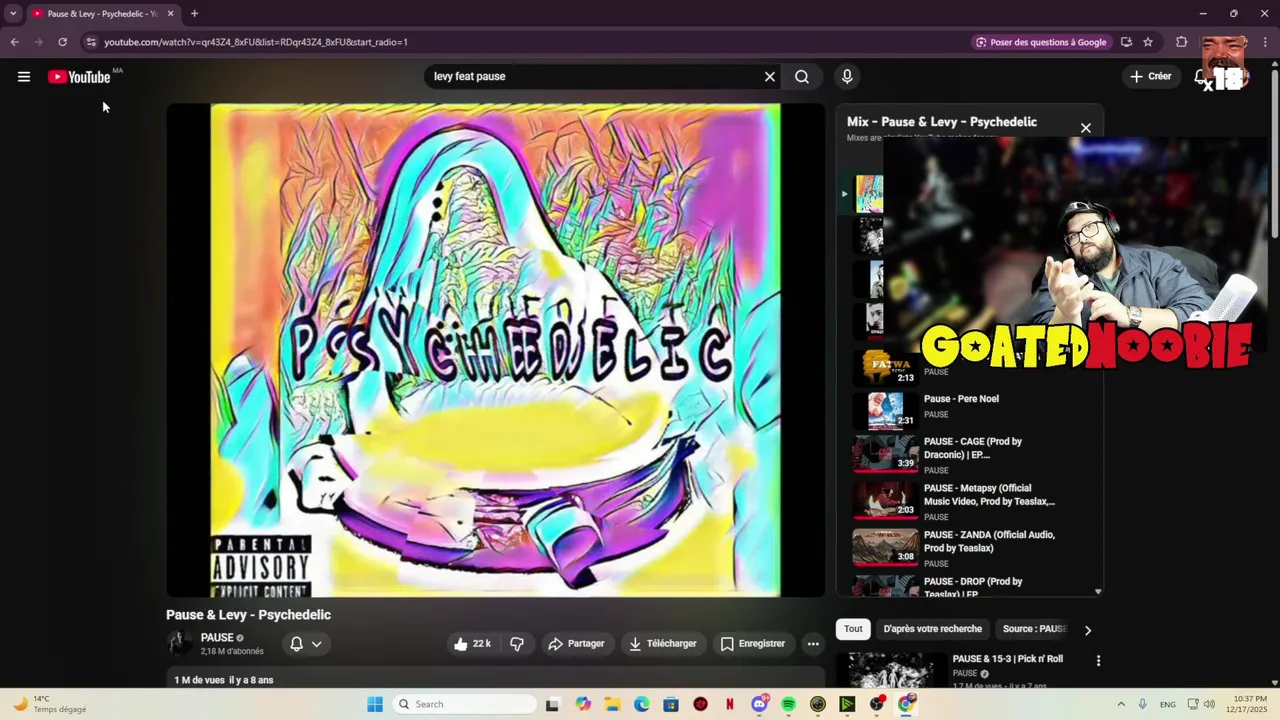This screenshot has width=1280, height=720.
Task: Open Spotify from the taskbar
Action: point(789,704)
